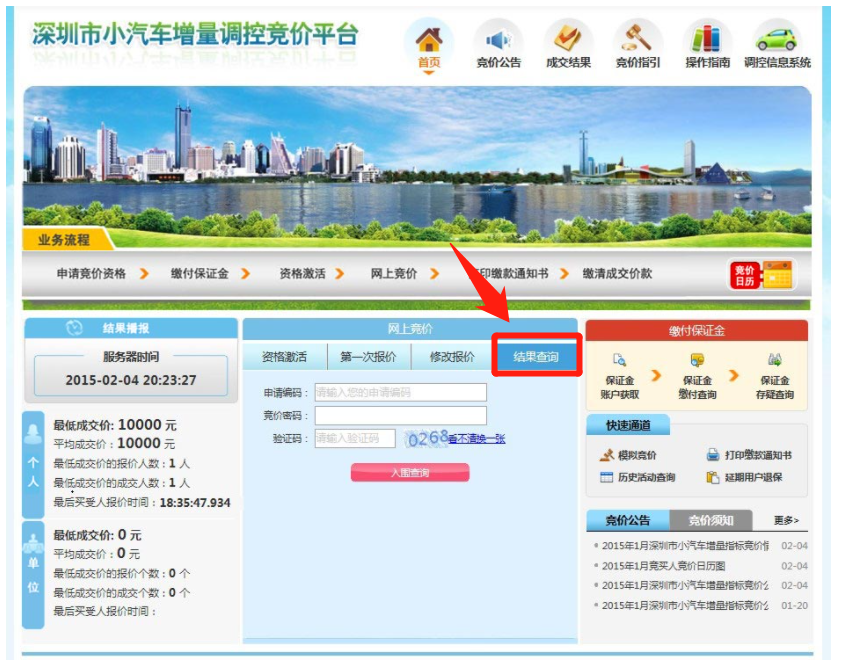Click the 模拟竞价 simulation icon

click(608, 454)
